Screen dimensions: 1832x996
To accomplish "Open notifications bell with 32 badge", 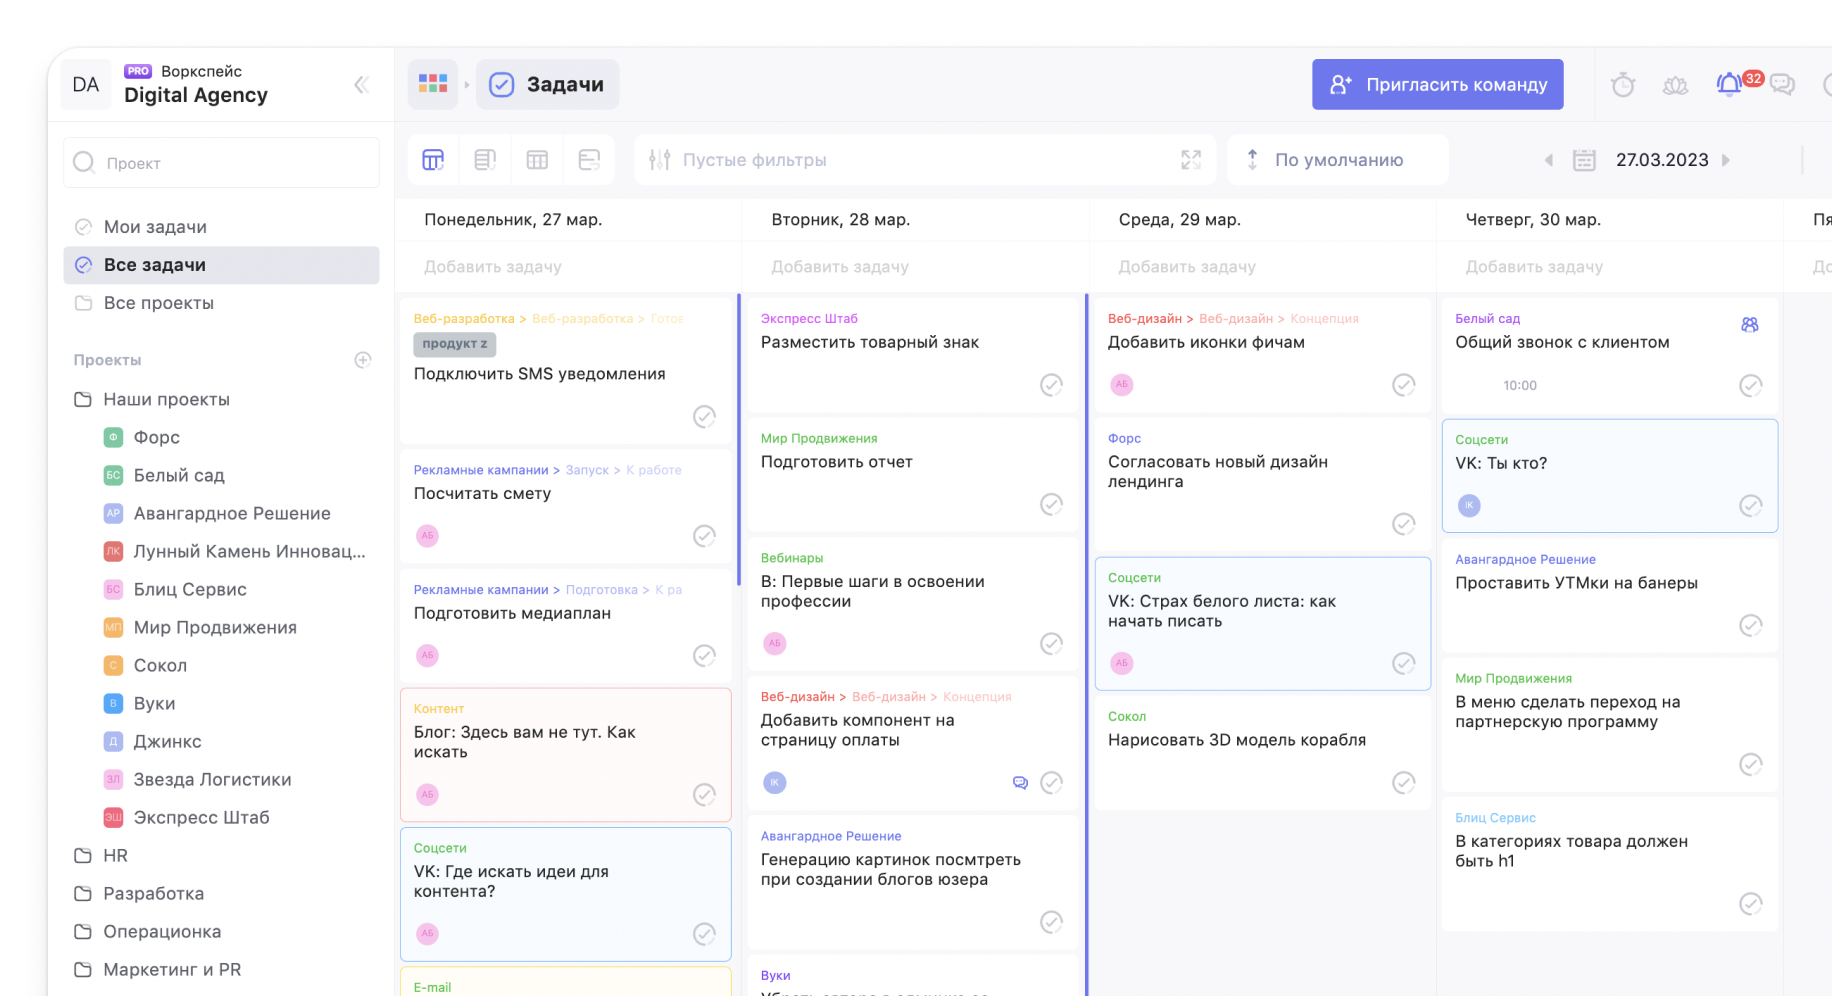I will [x=1729, y=84].
